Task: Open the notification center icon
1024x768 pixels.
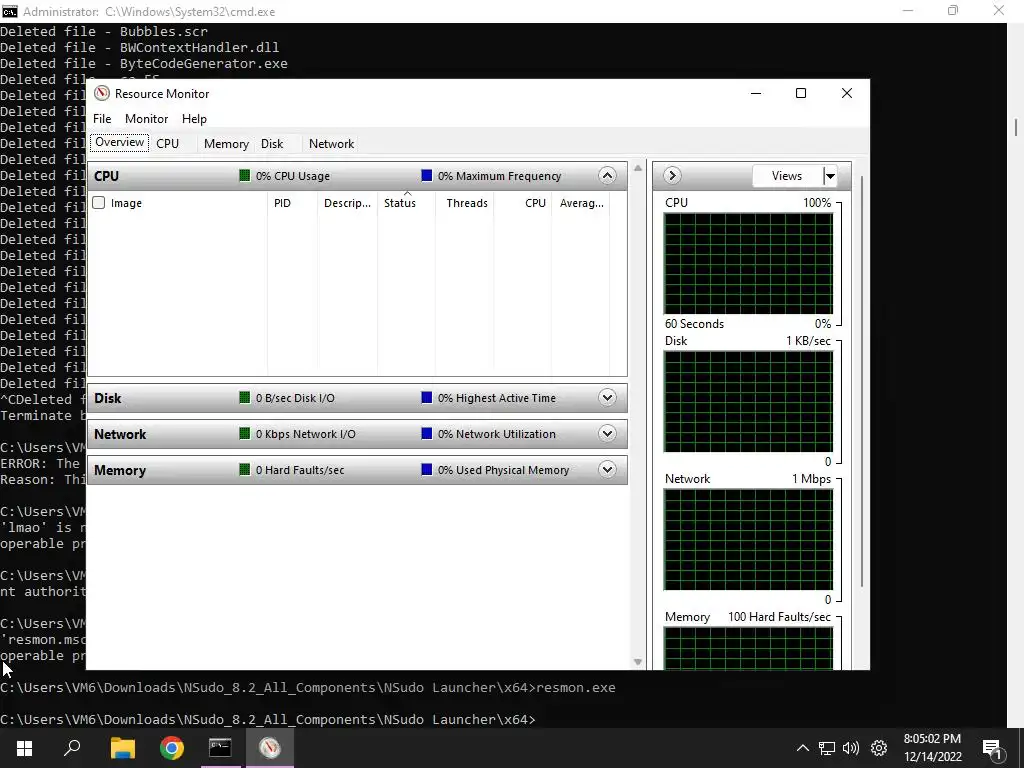Action: tap(993, 748)
